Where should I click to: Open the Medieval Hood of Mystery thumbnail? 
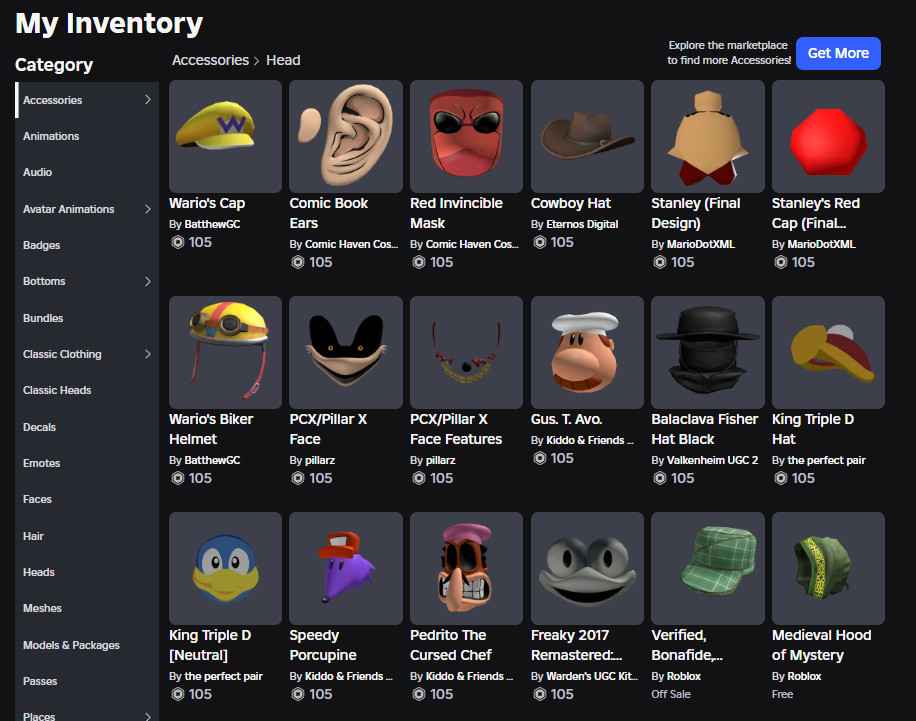pos(828,569)
